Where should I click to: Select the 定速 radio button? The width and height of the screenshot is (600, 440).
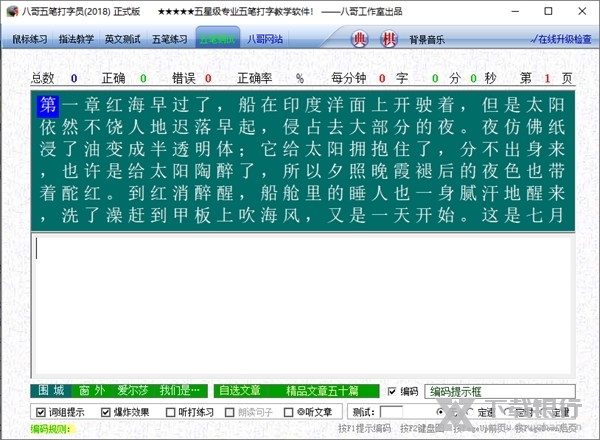click(470, 412)
